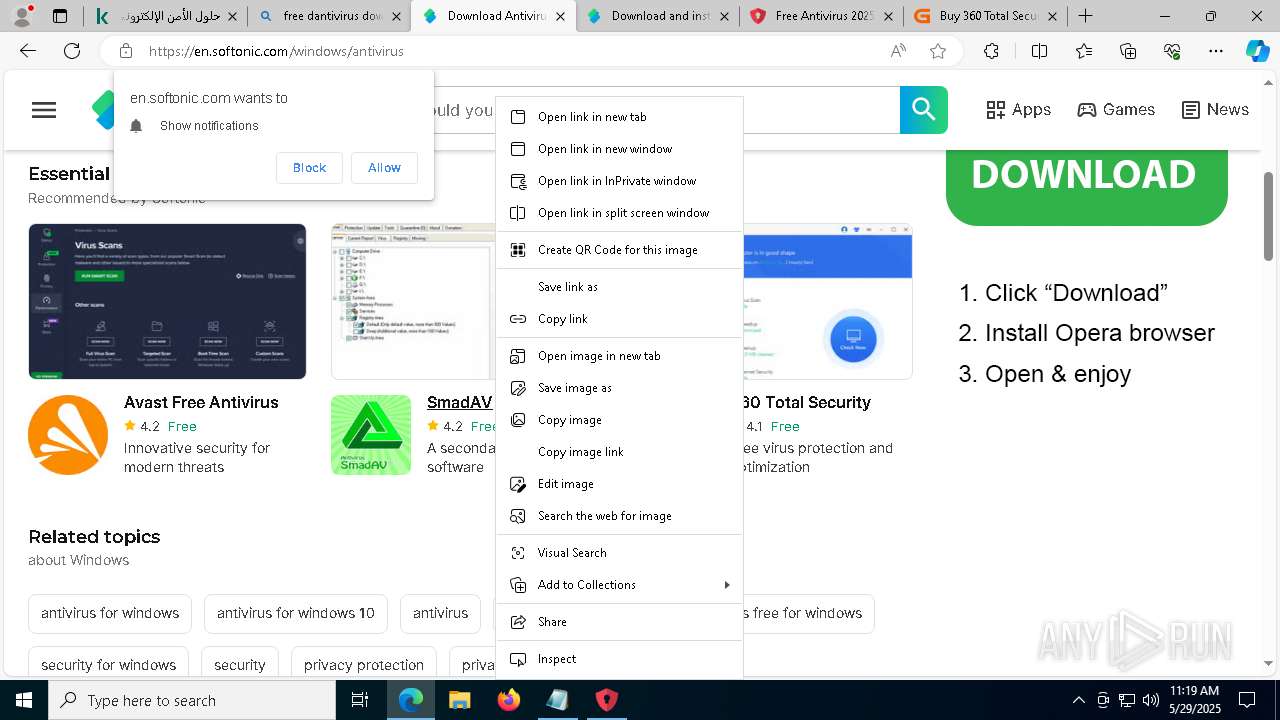Select Save link as
Viewport: 1280px width, 720px height.
pos(620,287)
